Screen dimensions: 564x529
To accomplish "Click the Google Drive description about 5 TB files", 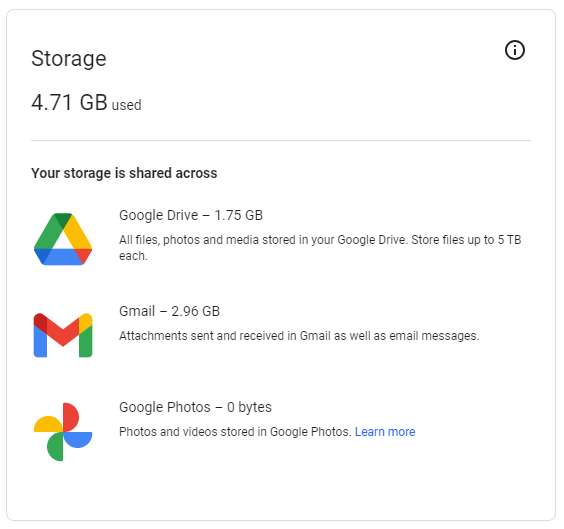I will 320,248.
